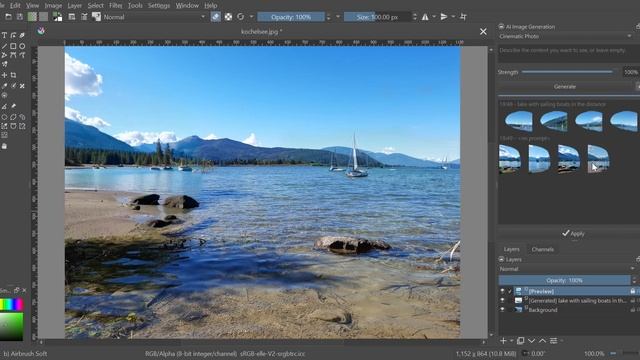
Task: Adjust the toolbar brush Opacity slider
Action: [x=291, y=17]
